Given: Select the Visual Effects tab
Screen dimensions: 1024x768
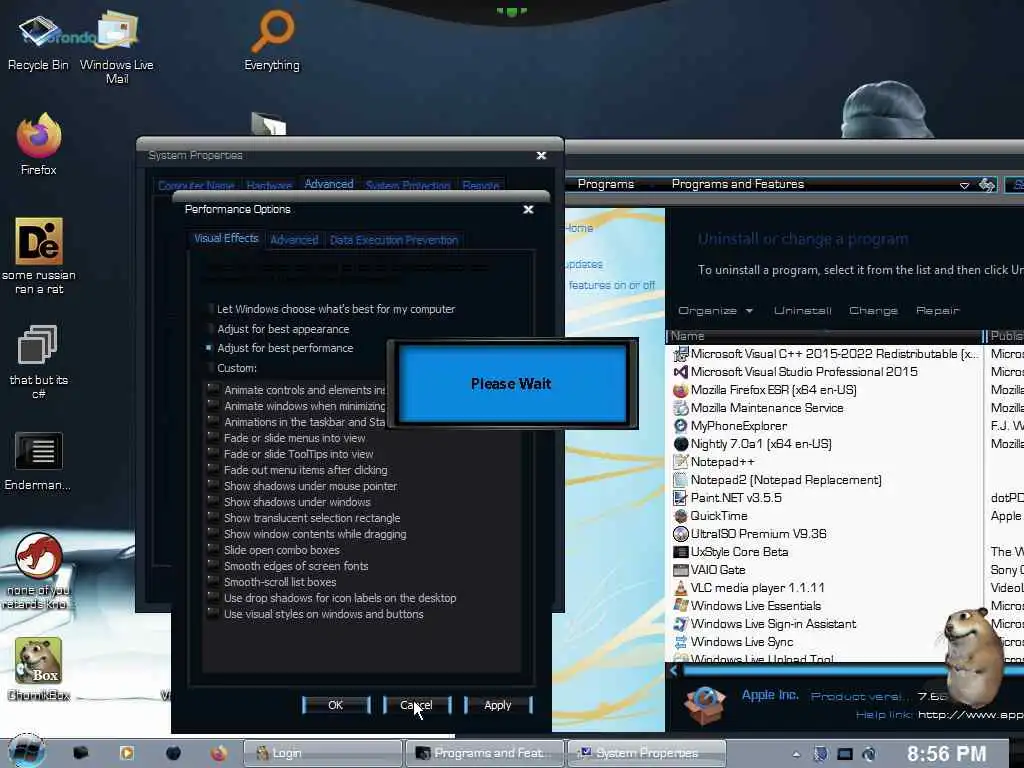Looking at the screenshot, I should click(x=226, y=238).
